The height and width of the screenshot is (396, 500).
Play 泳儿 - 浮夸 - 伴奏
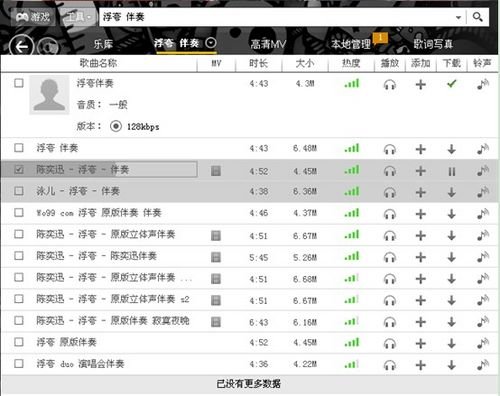pos(390,192)
